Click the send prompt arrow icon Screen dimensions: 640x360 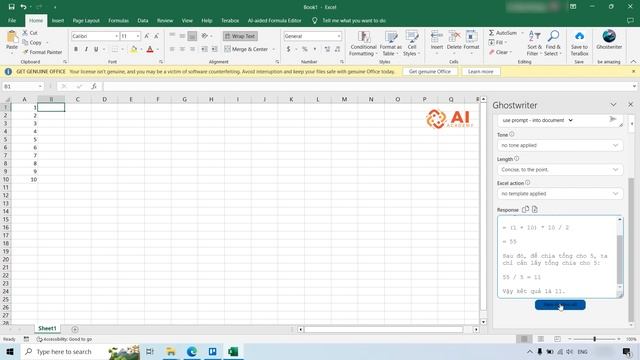(613, 119)
